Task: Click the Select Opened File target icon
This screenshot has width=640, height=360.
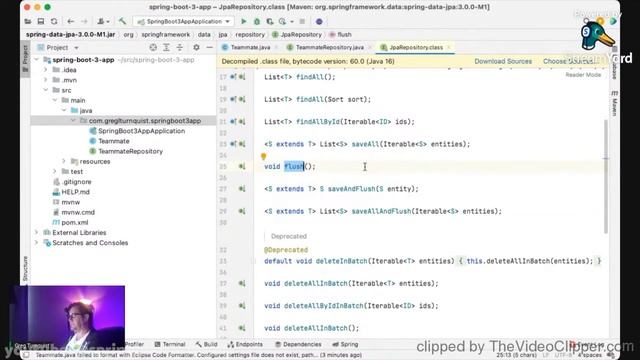Action: pos(153,48)
